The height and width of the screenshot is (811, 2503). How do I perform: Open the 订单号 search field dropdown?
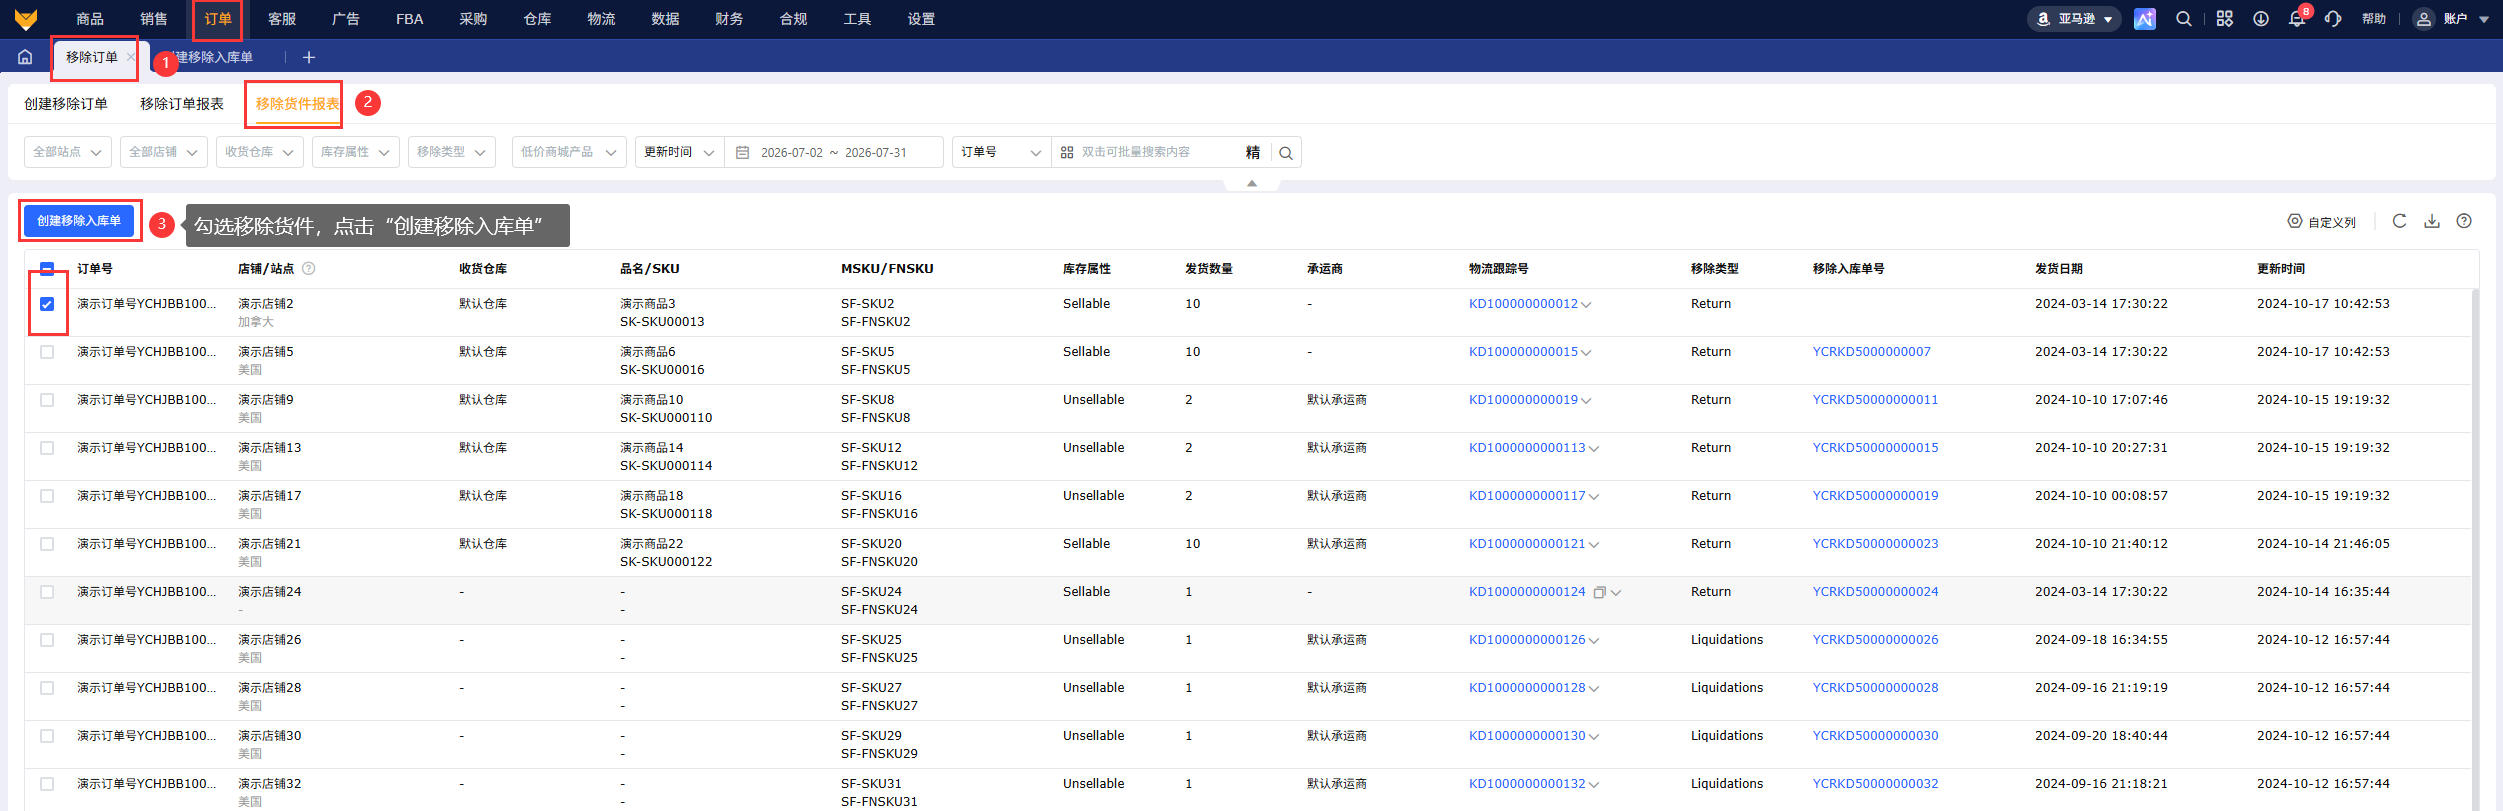coord(1002,152)
